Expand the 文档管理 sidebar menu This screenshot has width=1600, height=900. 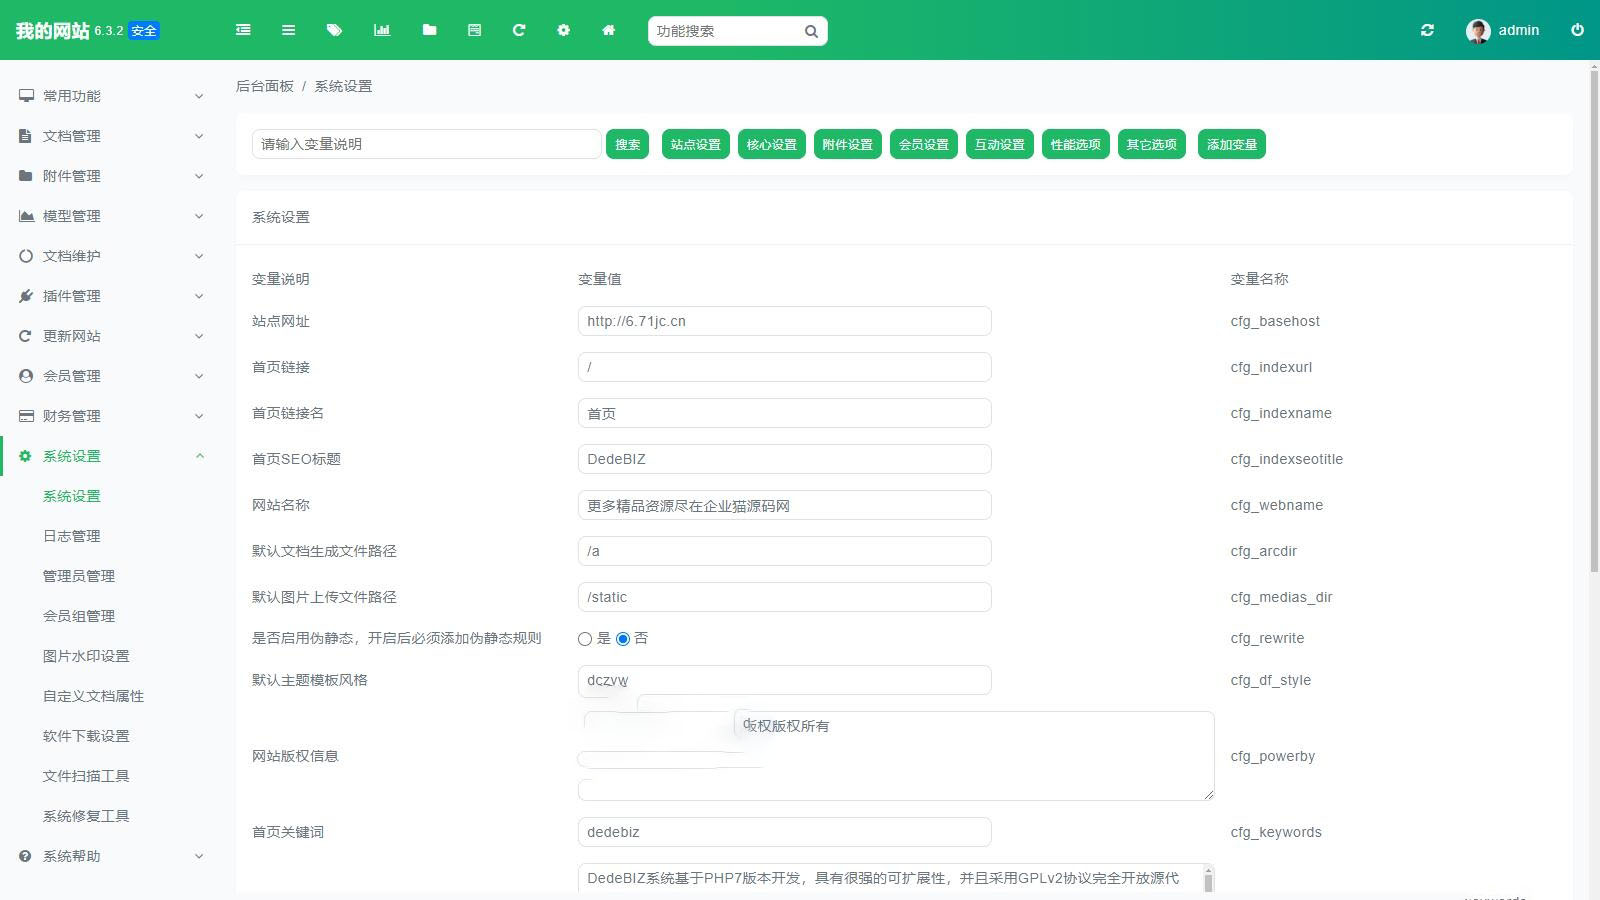tap(110, 136)
